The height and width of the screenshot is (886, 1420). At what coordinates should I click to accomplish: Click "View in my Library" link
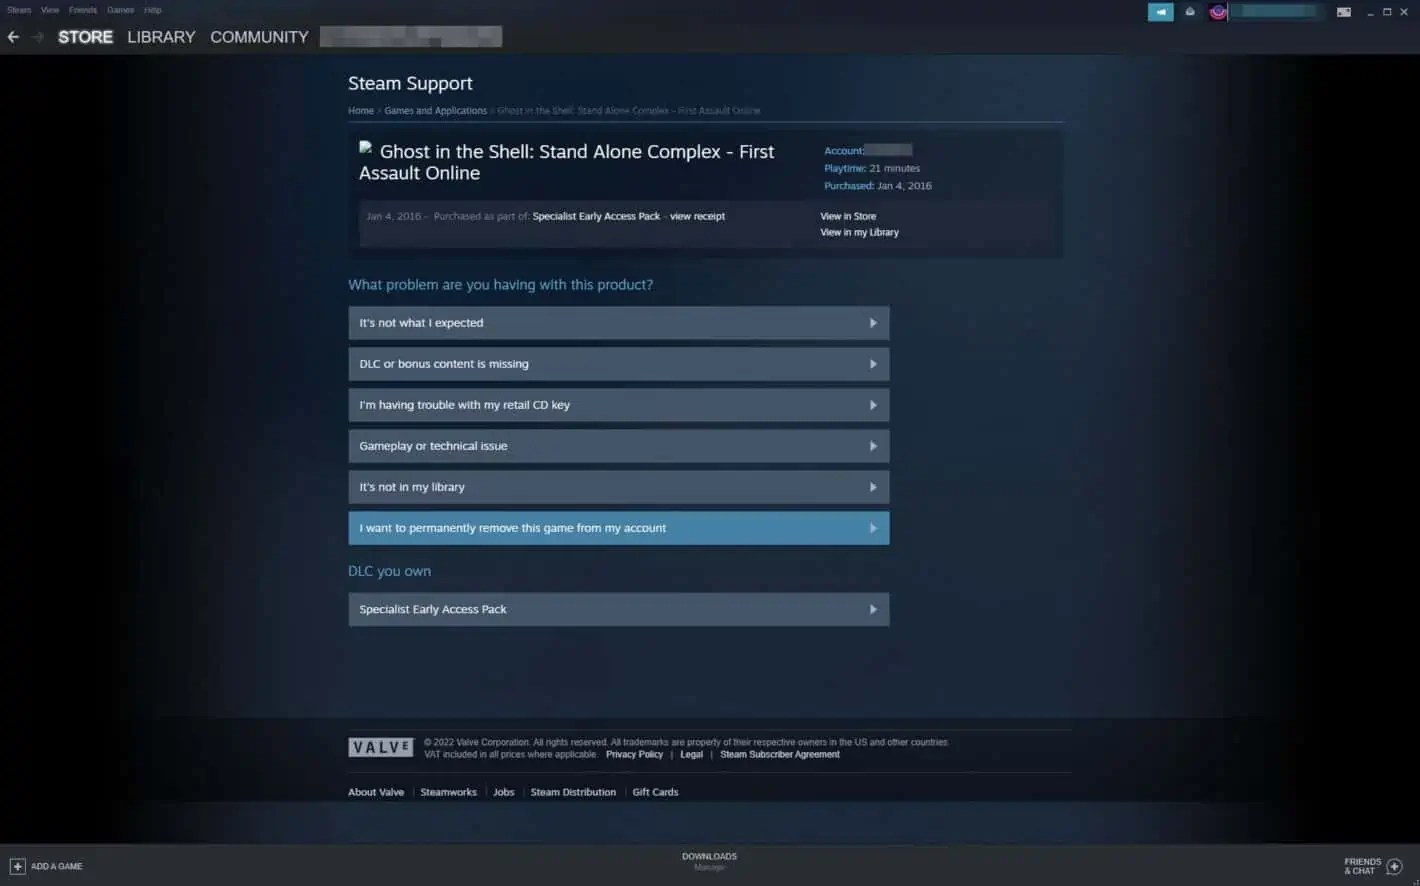point(859,232)
